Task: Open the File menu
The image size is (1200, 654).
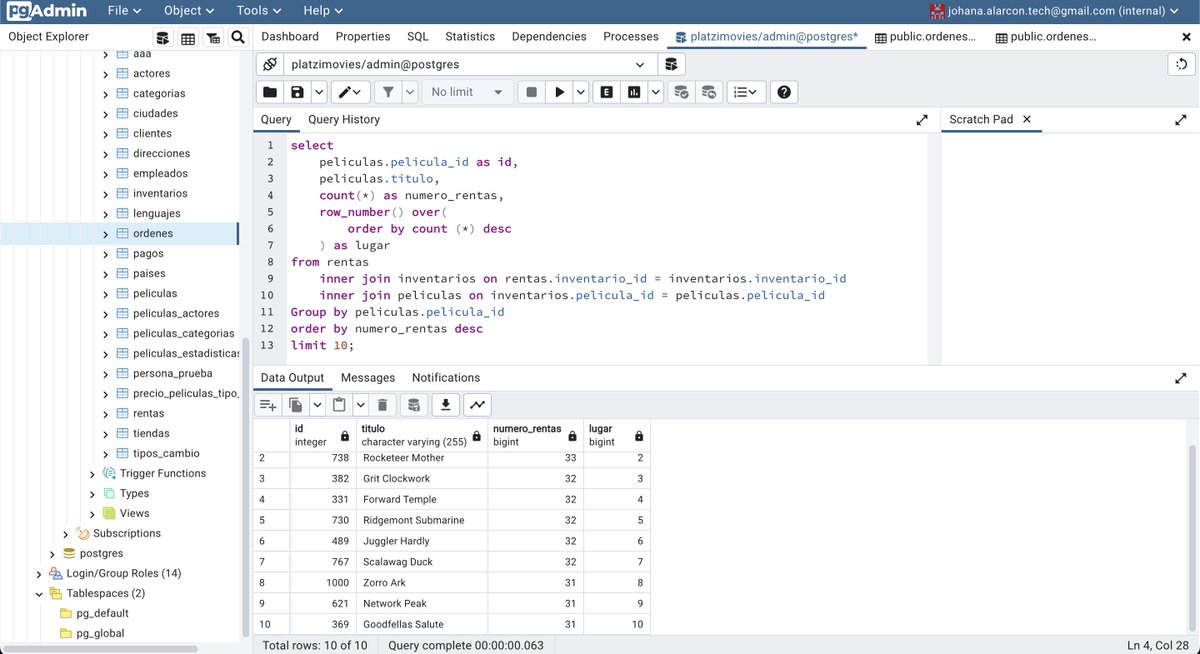Action: coord(125,11)
